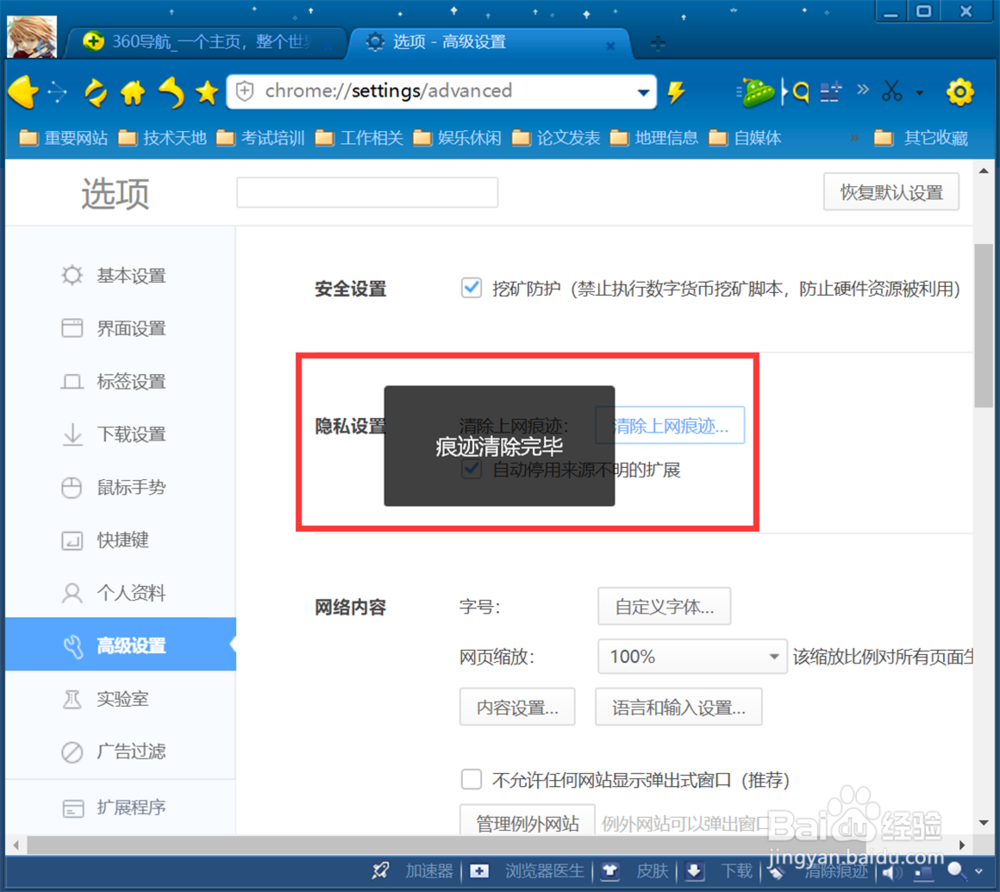Close the 选项 - 高级设置 tab
Screen dimensions: 1000x892
coord(611,45)
